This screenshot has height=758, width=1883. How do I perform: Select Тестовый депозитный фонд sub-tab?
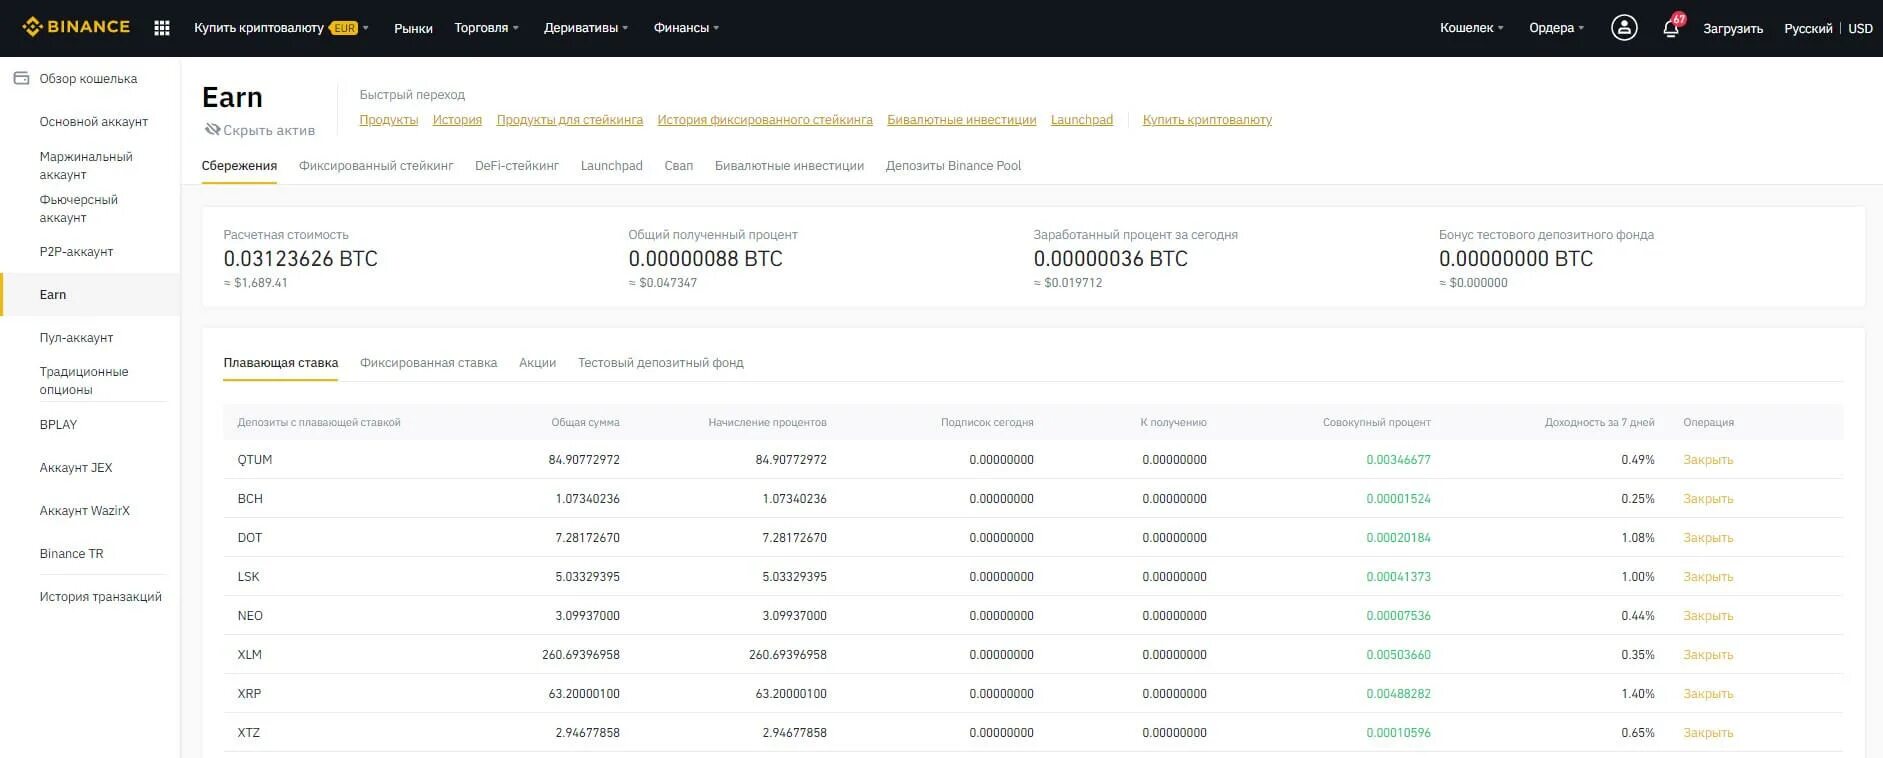(661, 363)
